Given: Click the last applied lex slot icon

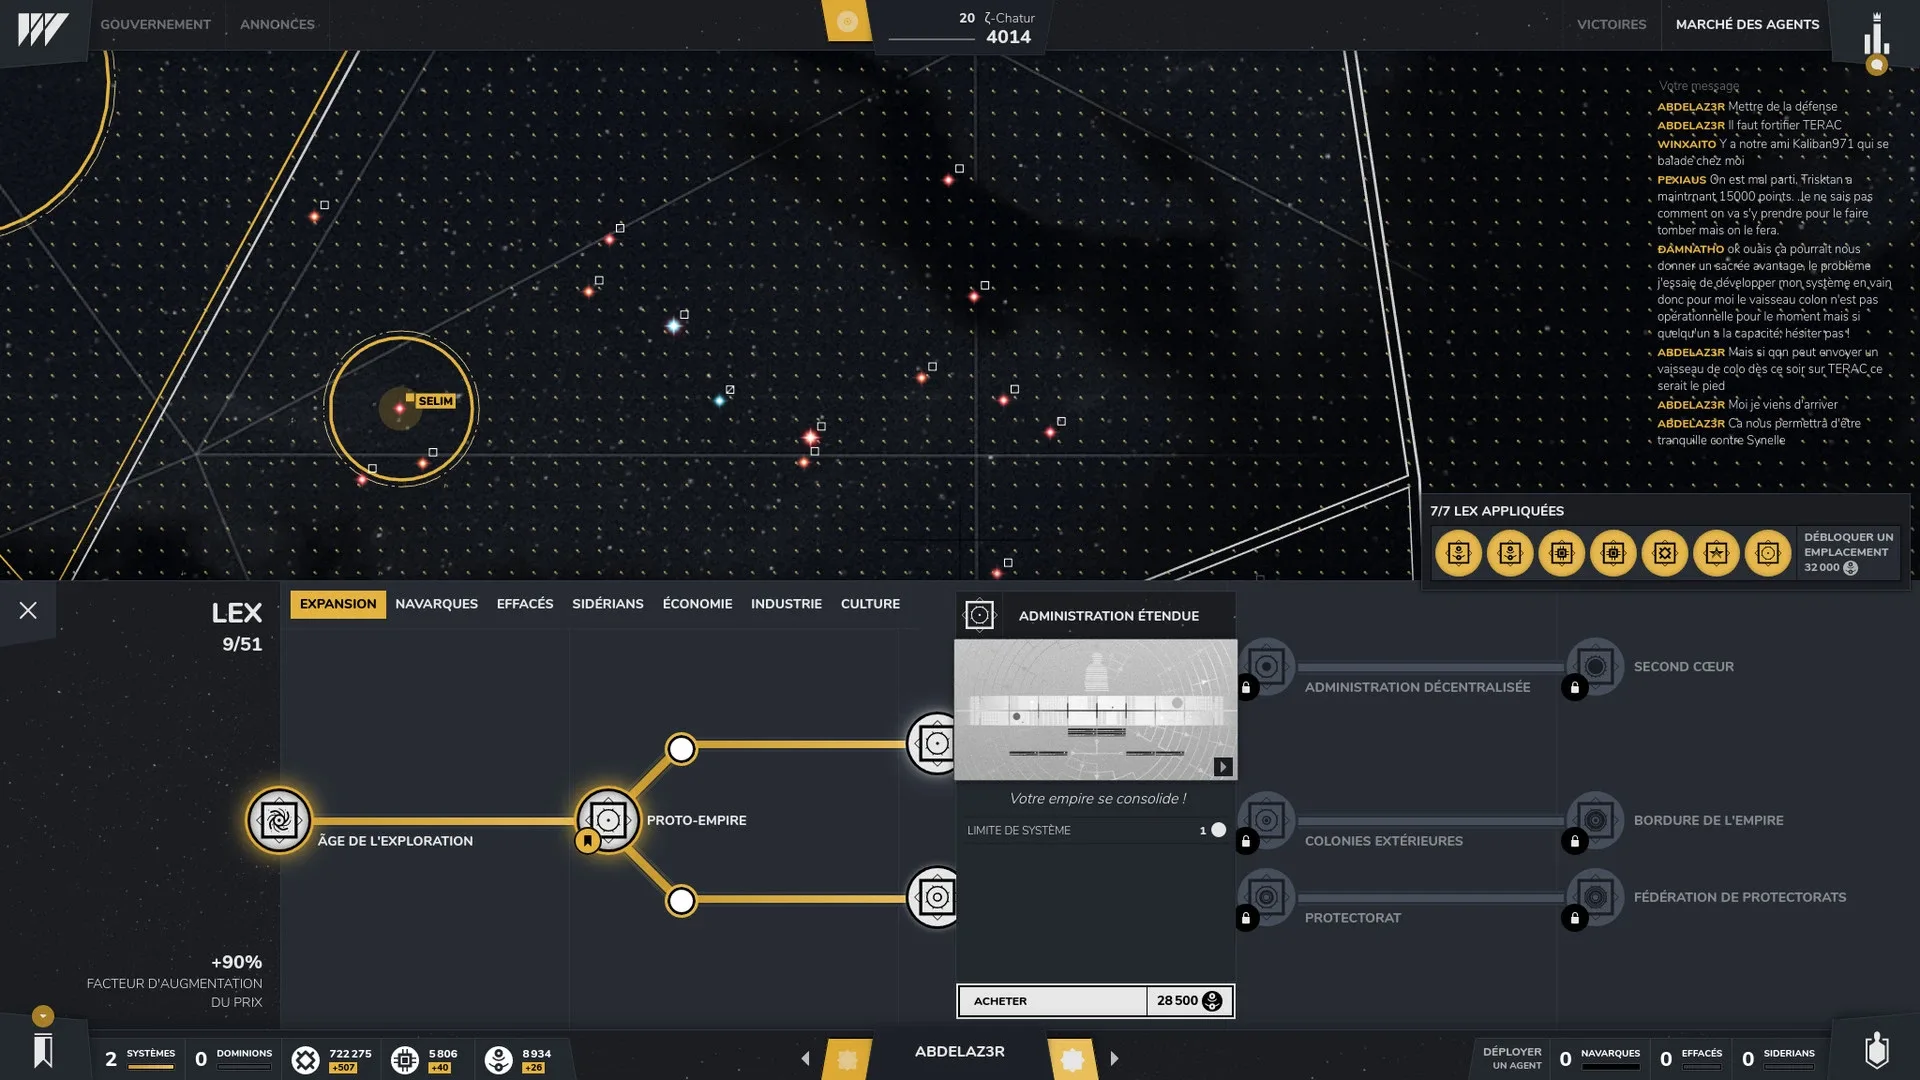Looking at the screenshot, I should pos(1767,553).
